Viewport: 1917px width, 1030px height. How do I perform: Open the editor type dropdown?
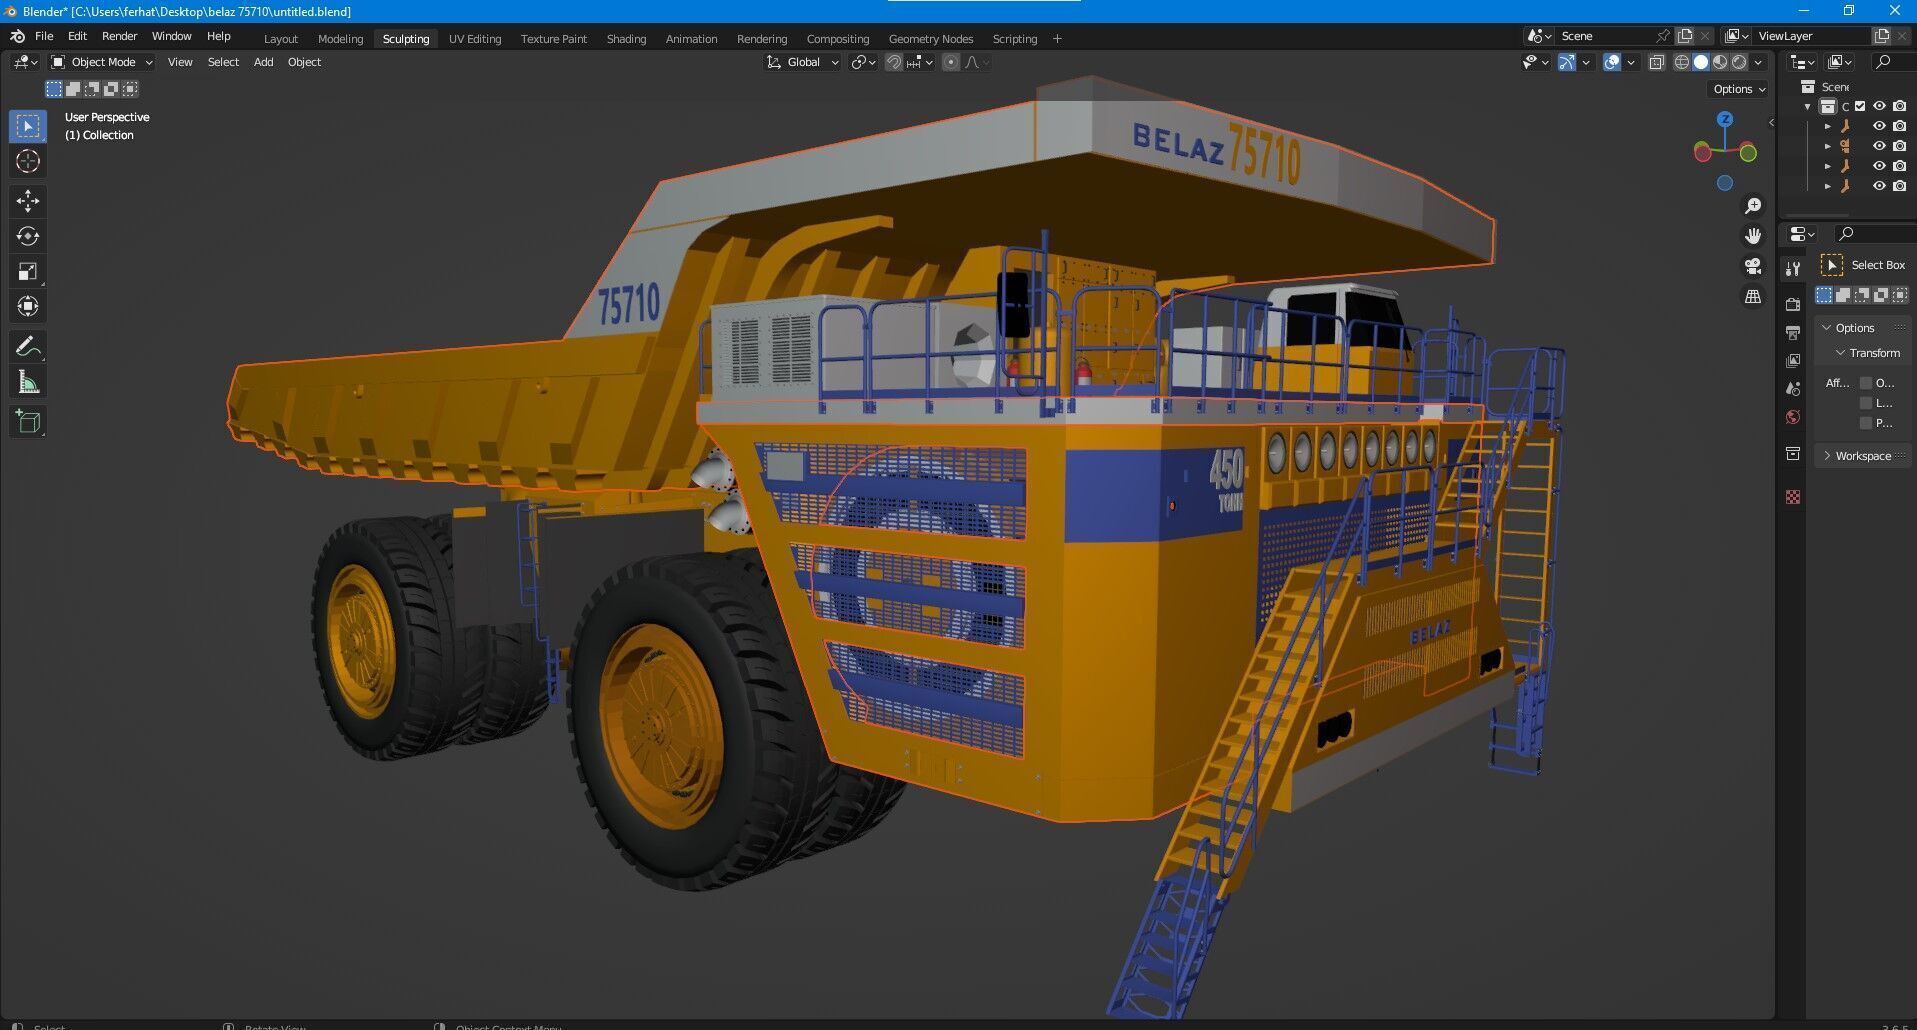(x=26, y=62)
